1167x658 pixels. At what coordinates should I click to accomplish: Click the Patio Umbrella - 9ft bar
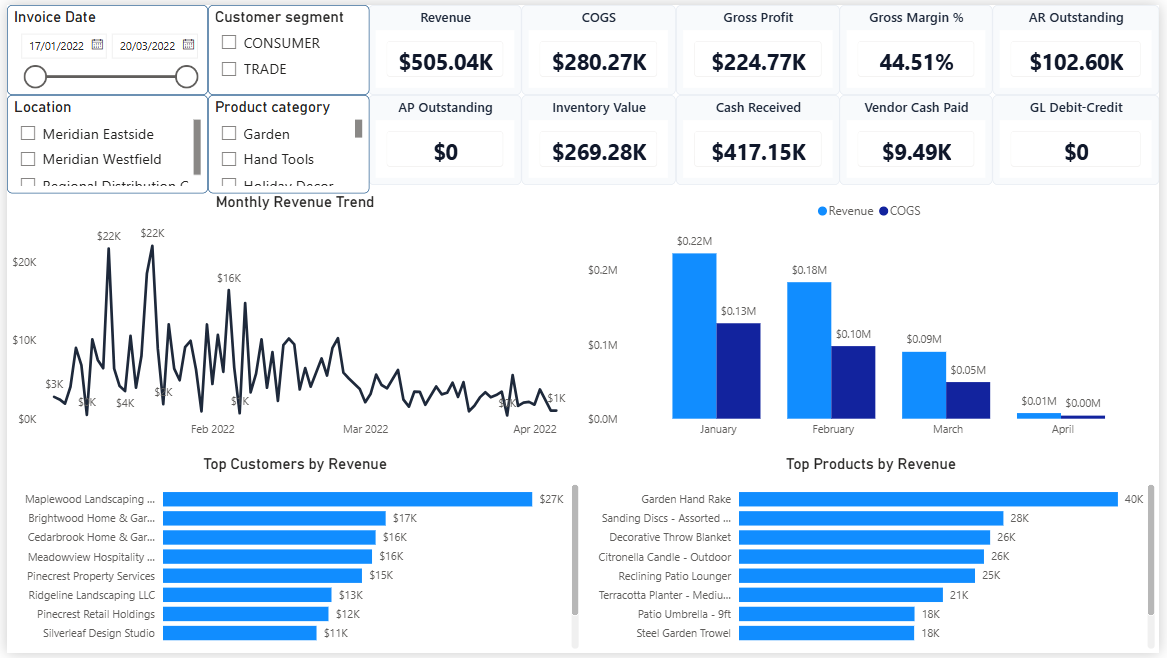point(827,614)
